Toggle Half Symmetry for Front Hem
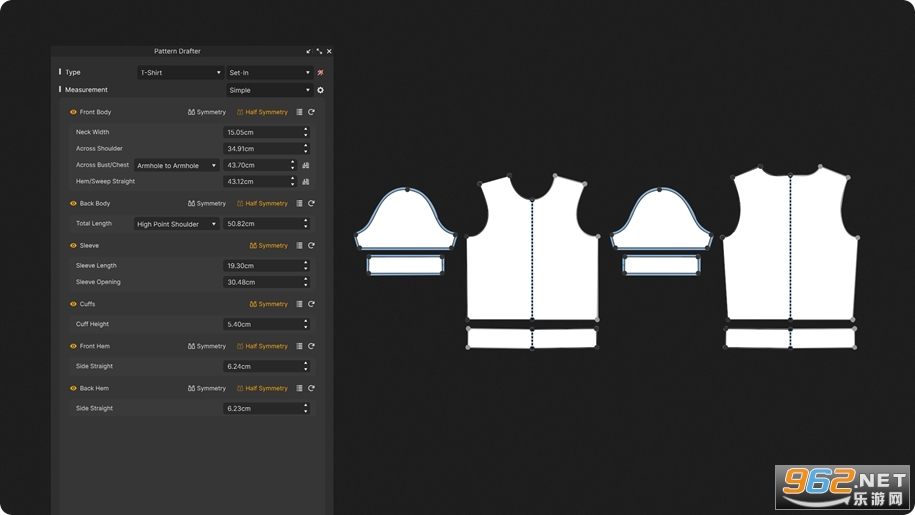This screenshot has width=915, height=515. coord(262,346)
